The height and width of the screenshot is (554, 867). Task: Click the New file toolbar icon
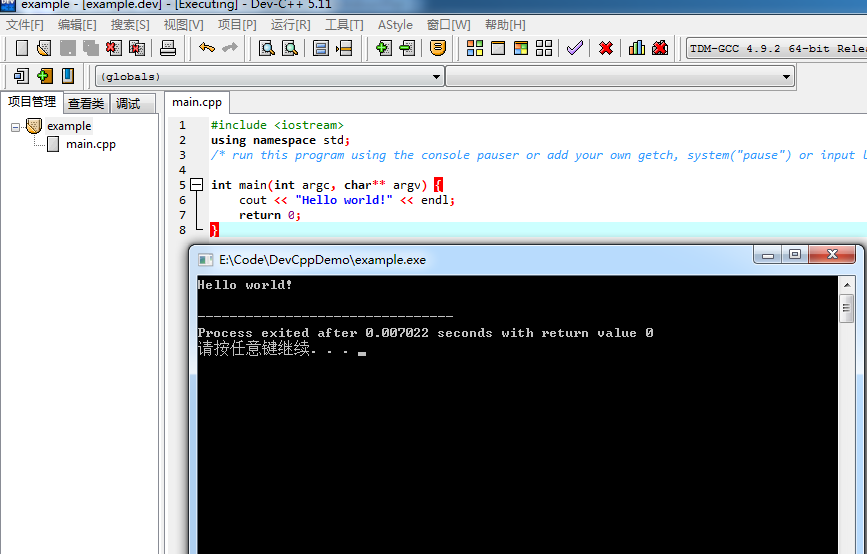pos(22,48)
